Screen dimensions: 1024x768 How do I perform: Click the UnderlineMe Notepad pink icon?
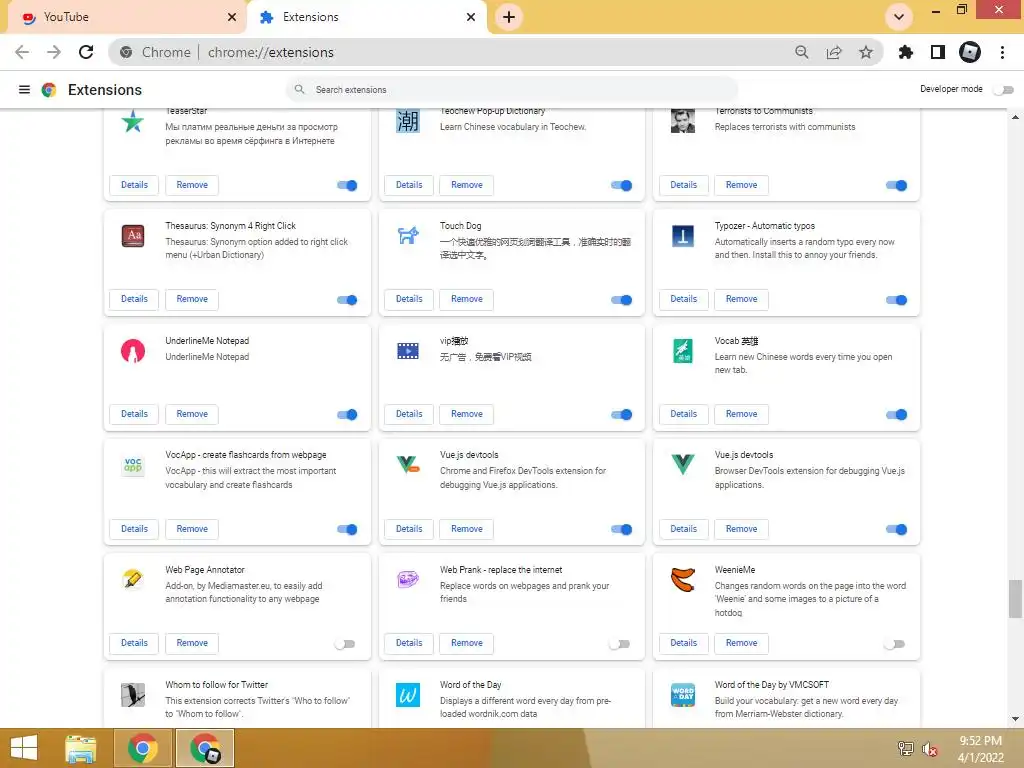coord(133,351)
